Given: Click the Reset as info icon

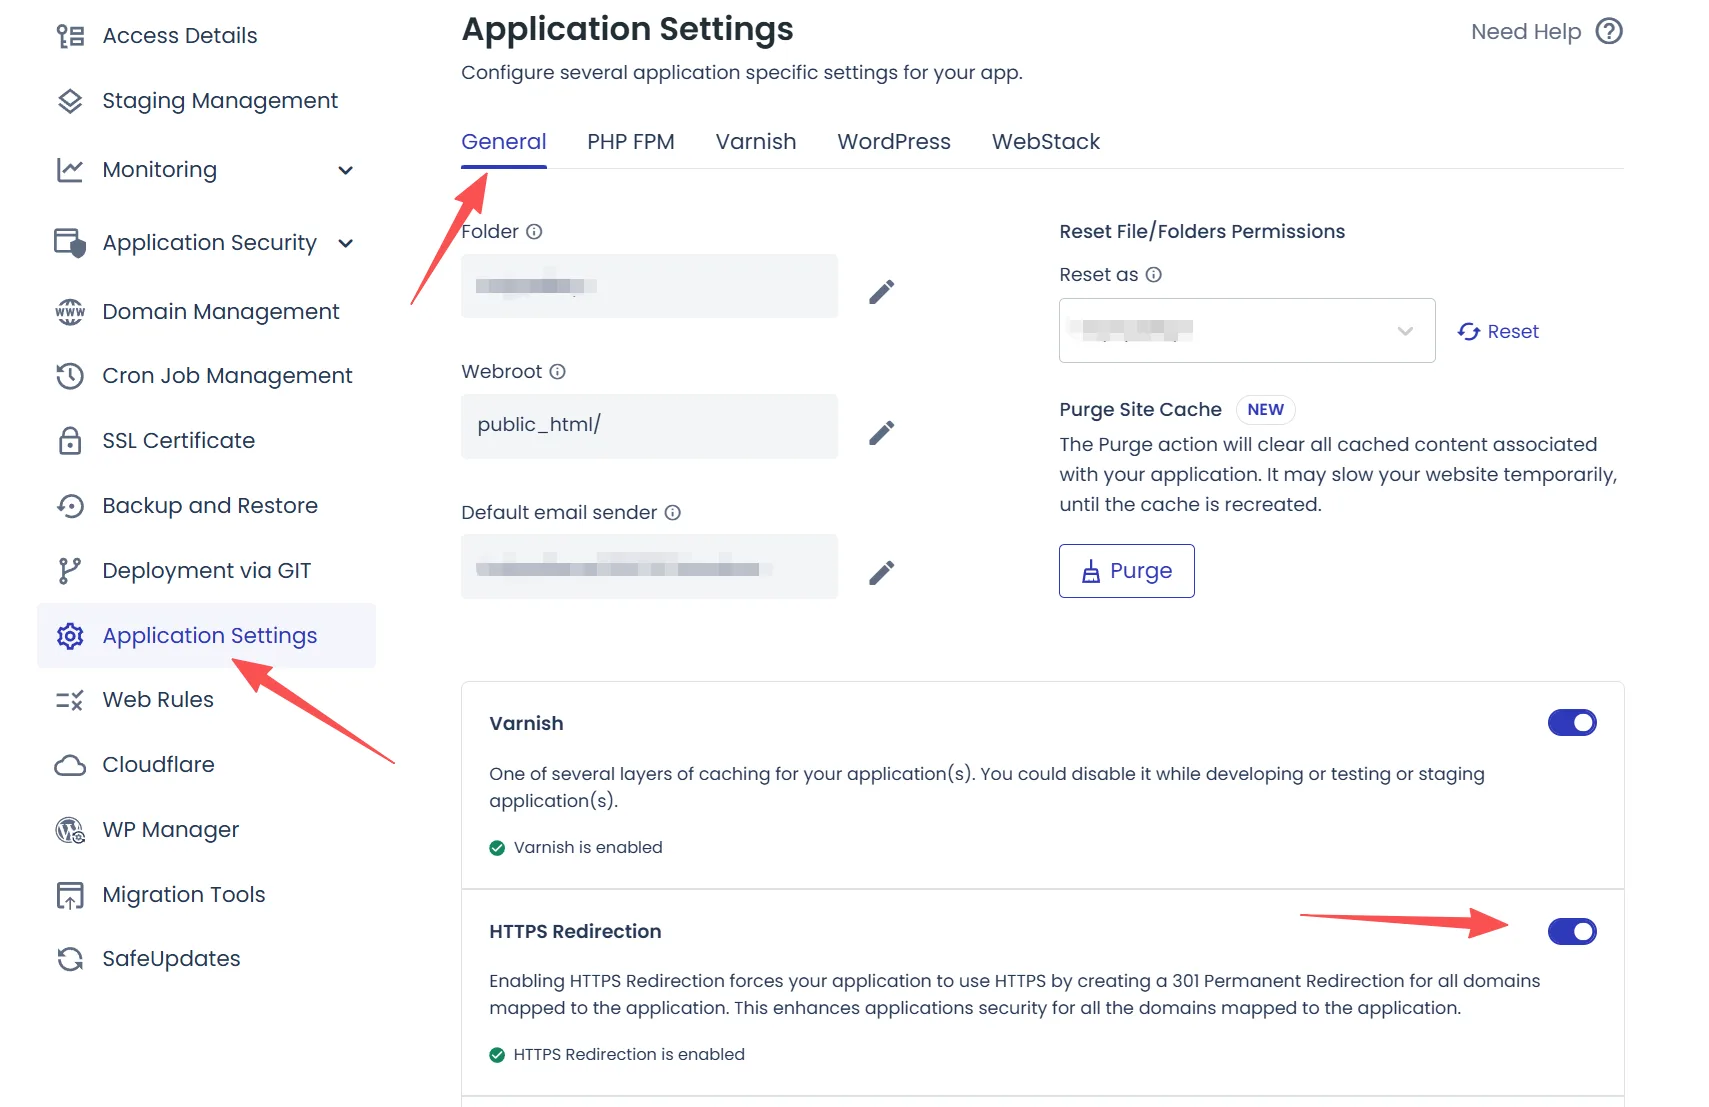Looking at the screenshot, I should 1153,275.
